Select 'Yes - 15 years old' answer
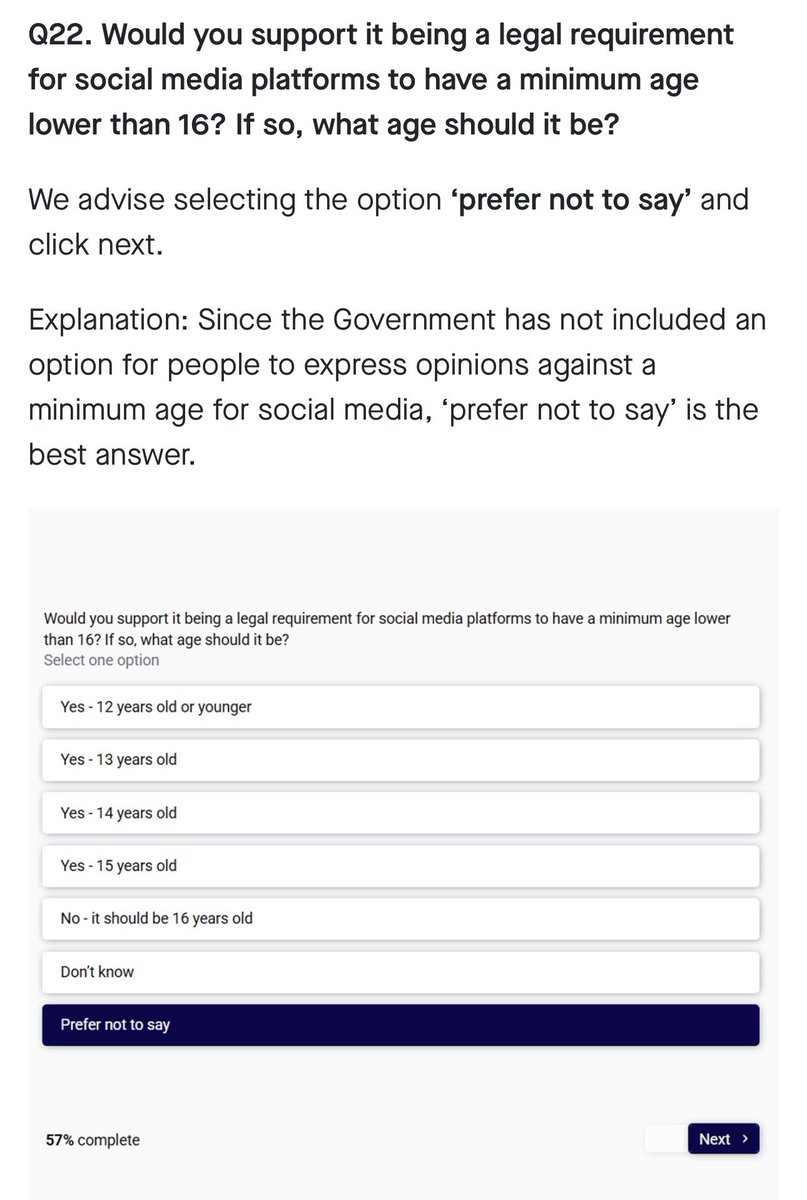 click(400, 866)
